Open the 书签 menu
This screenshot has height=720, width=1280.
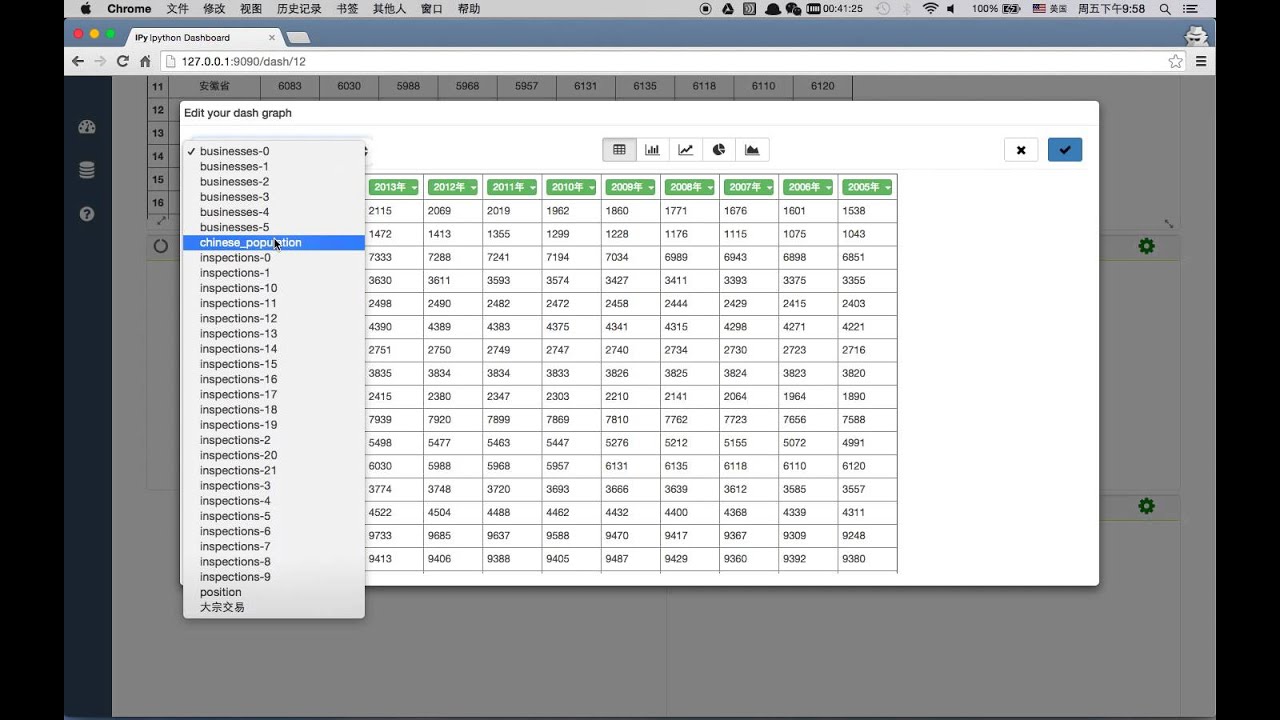[347, 8]
